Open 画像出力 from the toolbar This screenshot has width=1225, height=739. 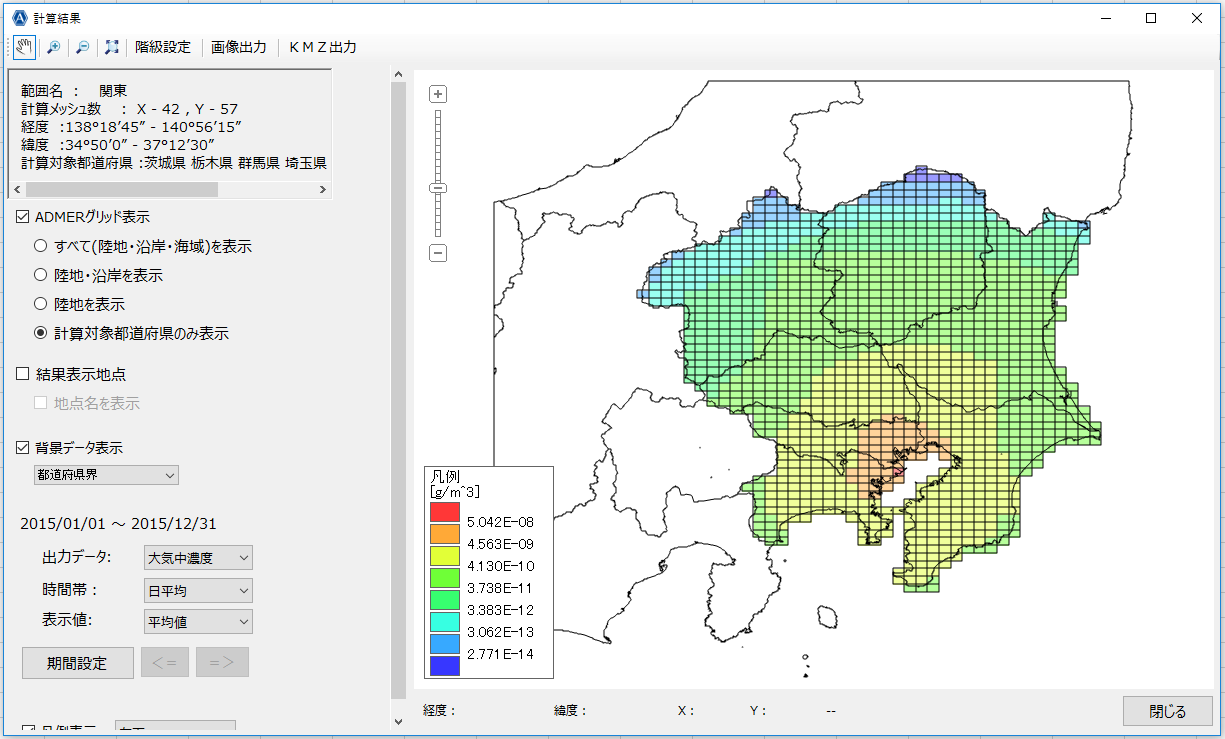click(x=239, y=47)
